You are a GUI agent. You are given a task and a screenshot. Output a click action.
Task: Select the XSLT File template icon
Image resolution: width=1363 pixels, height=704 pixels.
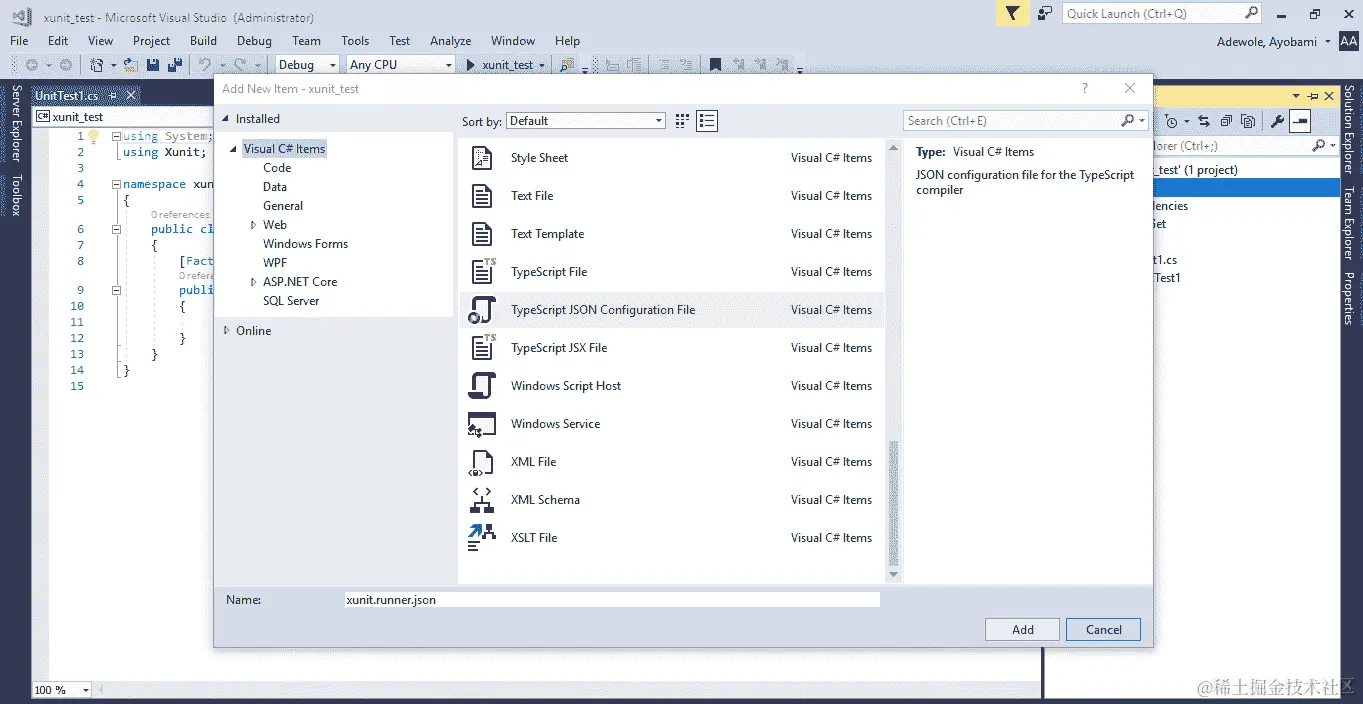482,538
